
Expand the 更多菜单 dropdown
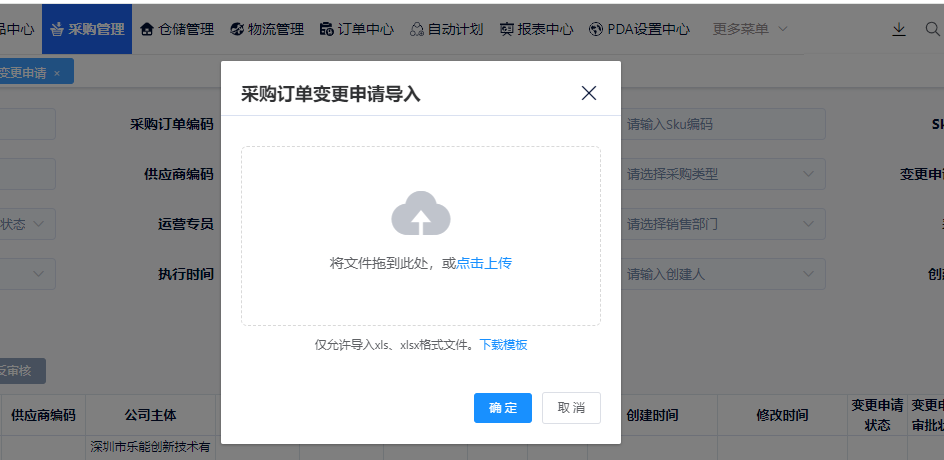[x=750, y=29]
